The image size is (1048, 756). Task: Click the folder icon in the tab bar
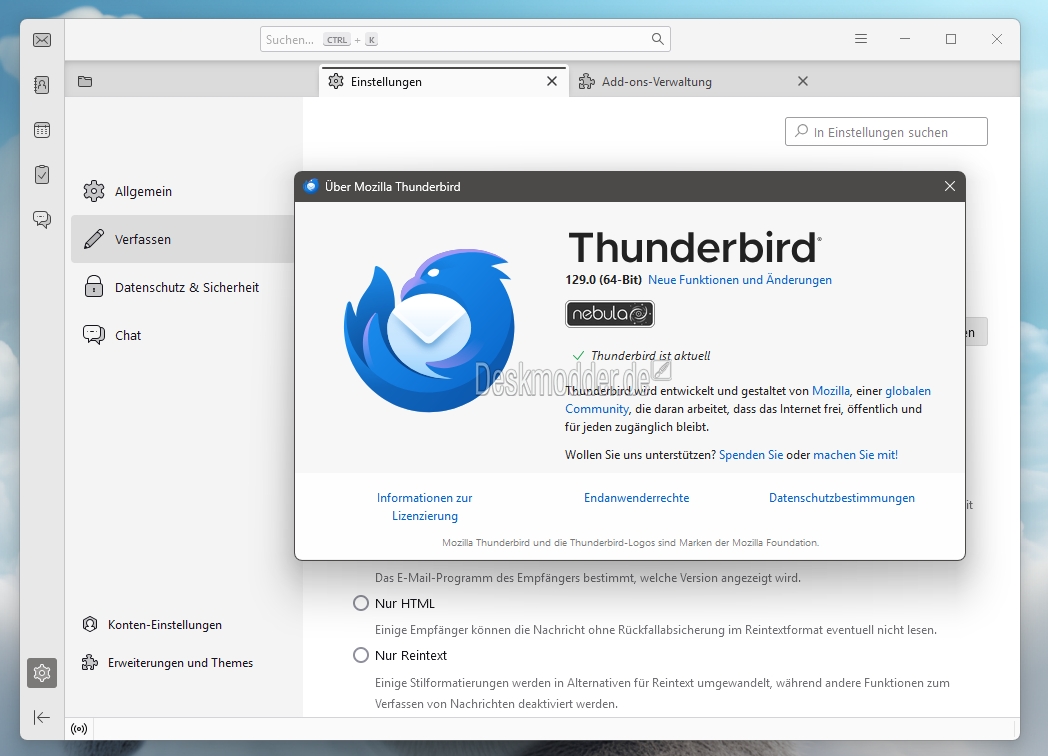[x=85, y=82]
